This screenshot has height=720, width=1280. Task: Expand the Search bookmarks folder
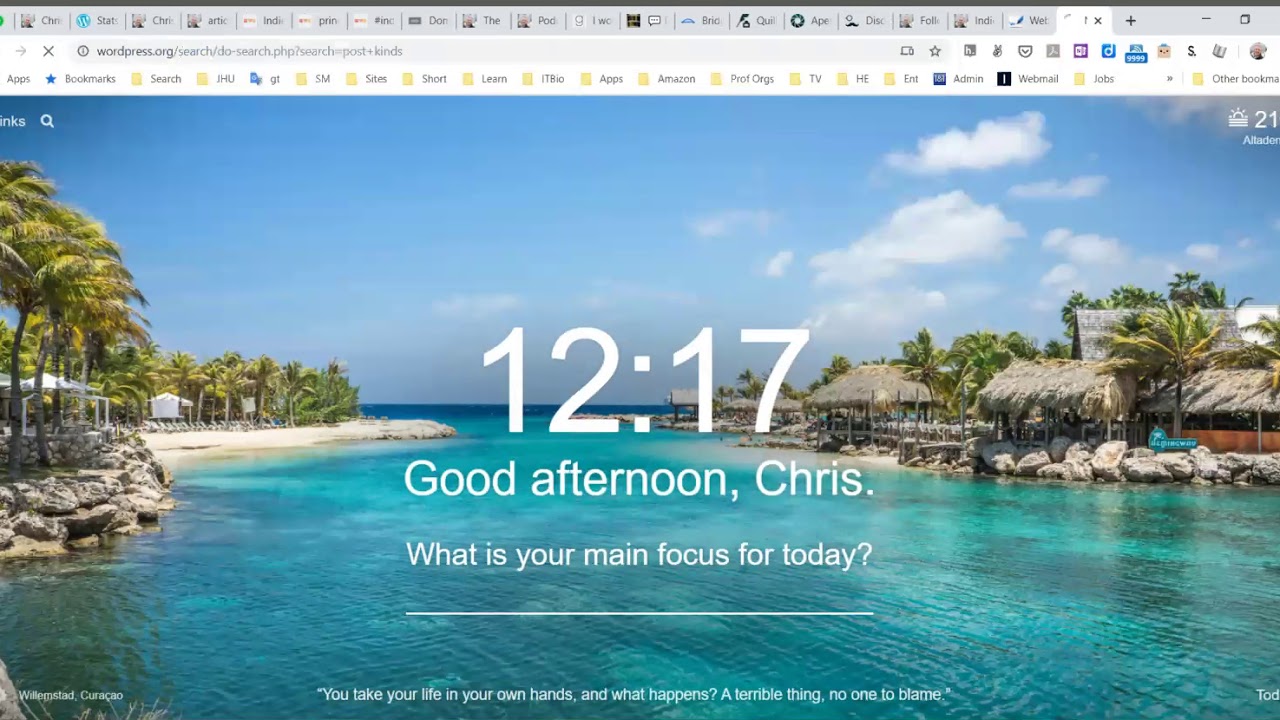point(156,79)
